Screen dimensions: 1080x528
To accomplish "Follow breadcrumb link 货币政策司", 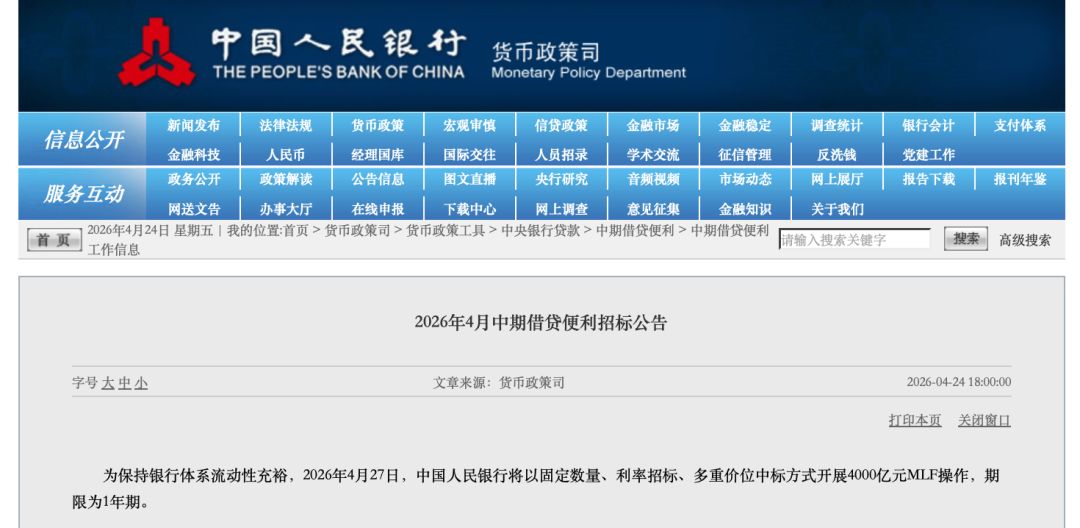I will [x=357, y=231].
